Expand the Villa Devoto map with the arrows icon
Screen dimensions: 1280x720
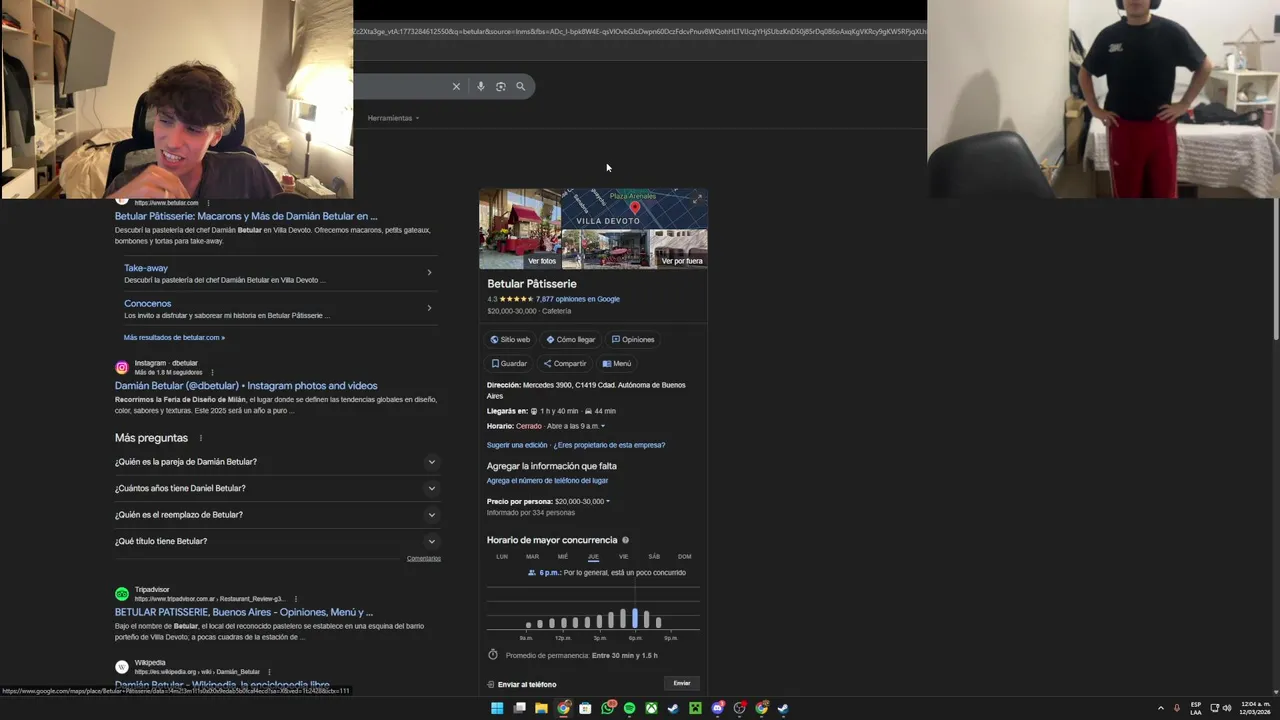click(x=698, y=199)
